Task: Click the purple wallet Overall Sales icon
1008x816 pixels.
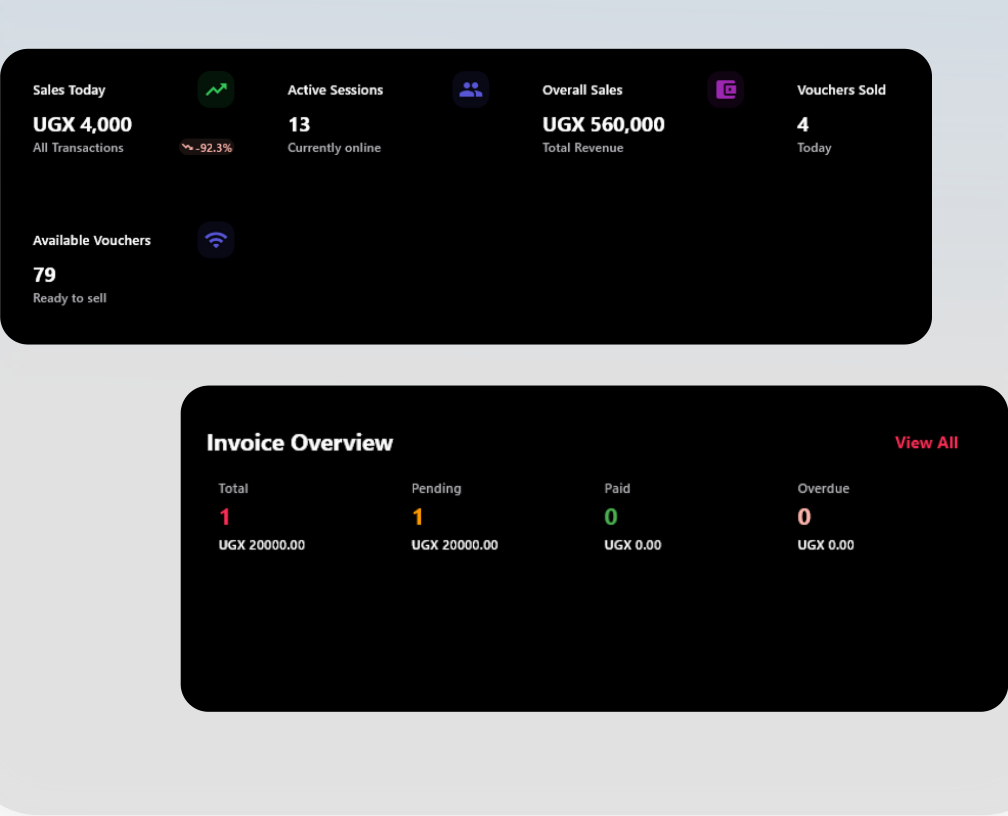Action: click(726, 89)
